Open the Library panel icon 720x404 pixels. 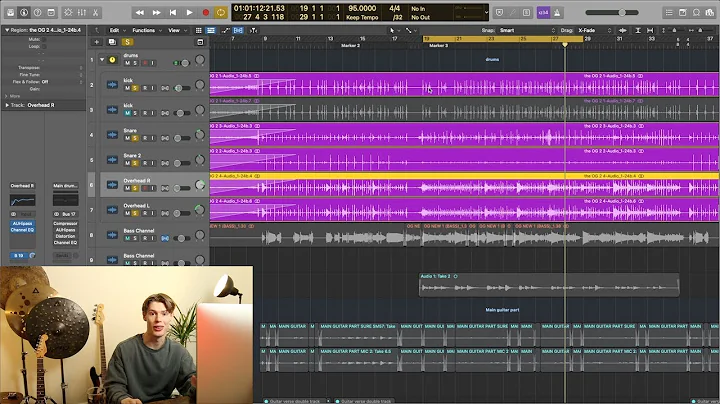(x=10, y=12)
